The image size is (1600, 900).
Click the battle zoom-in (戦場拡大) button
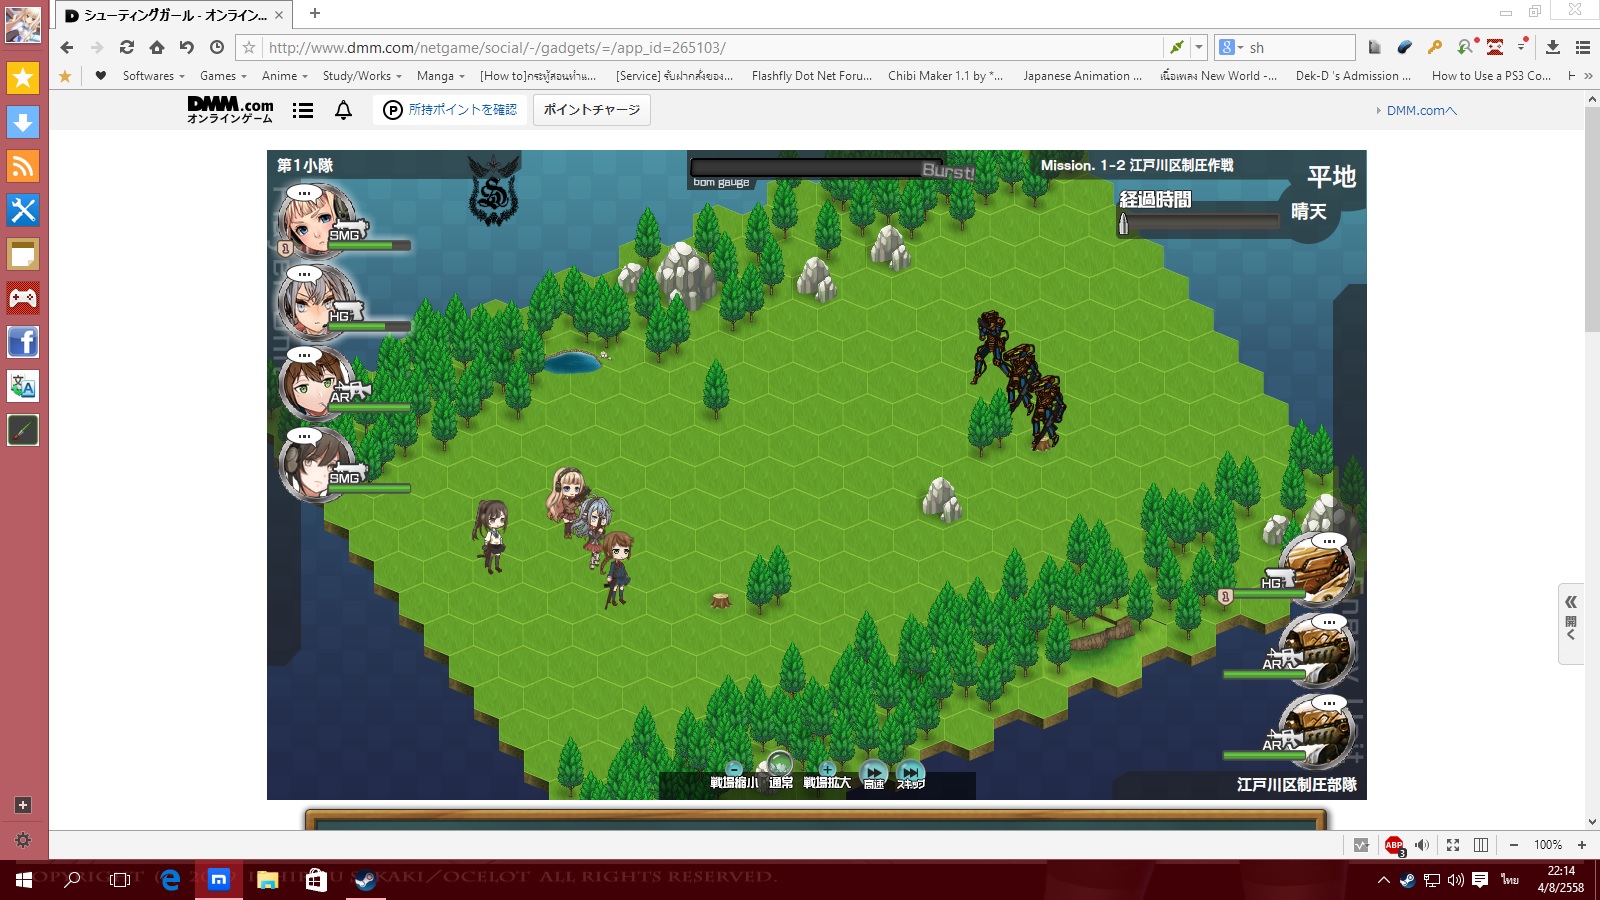click(827, 776)
